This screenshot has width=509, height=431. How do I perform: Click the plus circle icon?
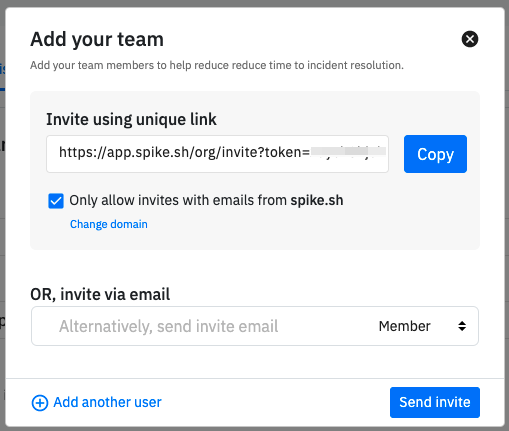(40, 403)
